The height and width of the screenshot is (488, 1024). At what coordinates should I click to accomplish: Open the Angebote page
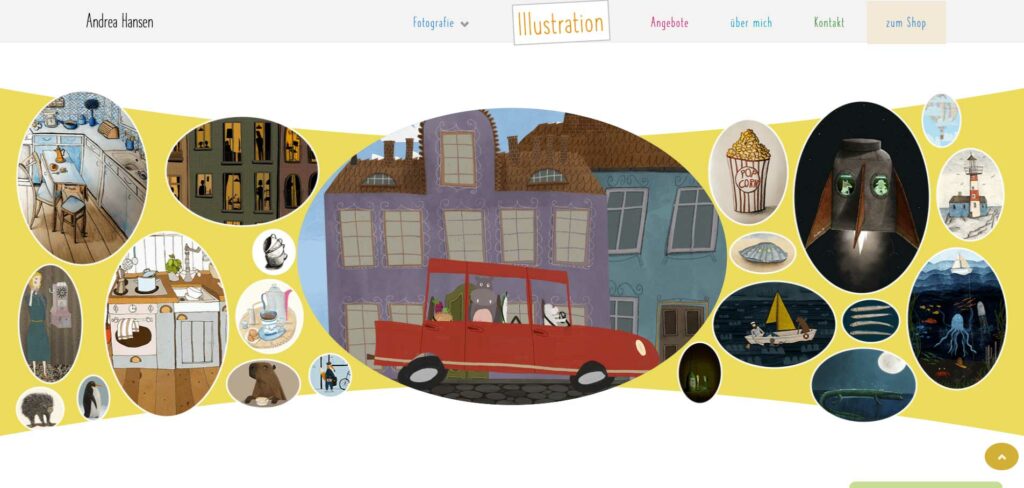[x=669, y=23]
